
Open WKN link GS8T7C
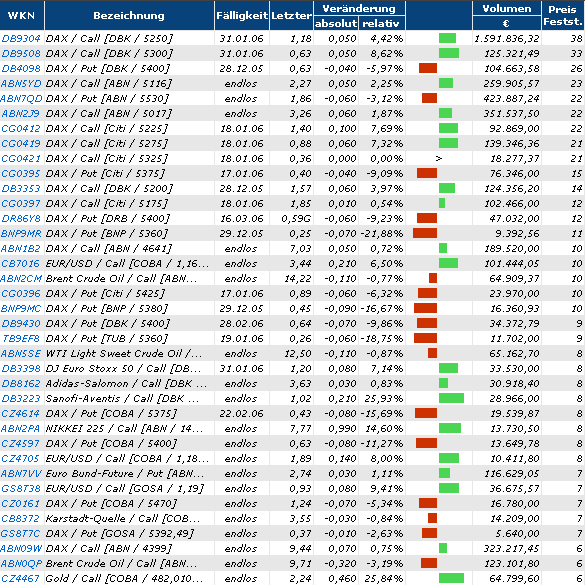(21, 534)
